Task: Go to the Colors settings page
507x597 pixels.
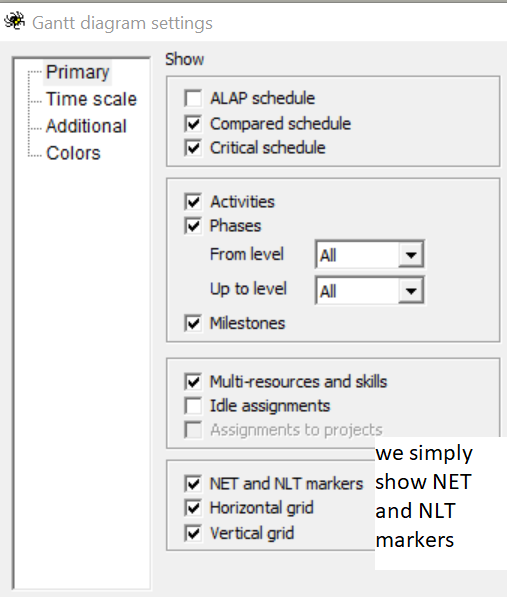Action: click(73, 153)
